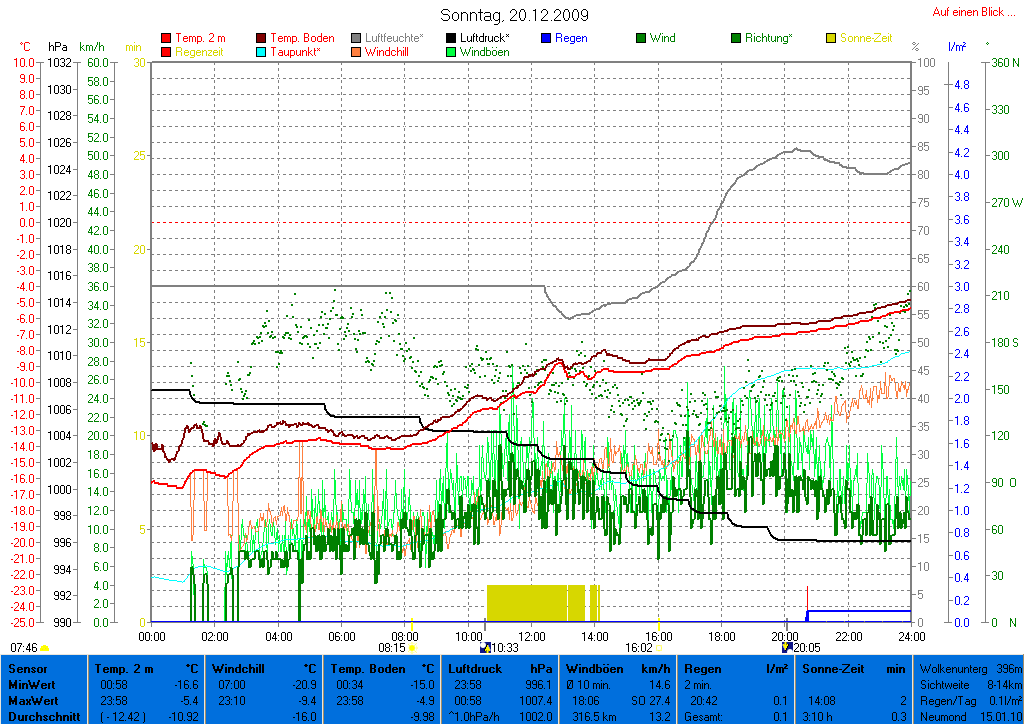1024x724 pixels.
Task: Open the 'Auf einen Blick ...' link
Action: 973,12
